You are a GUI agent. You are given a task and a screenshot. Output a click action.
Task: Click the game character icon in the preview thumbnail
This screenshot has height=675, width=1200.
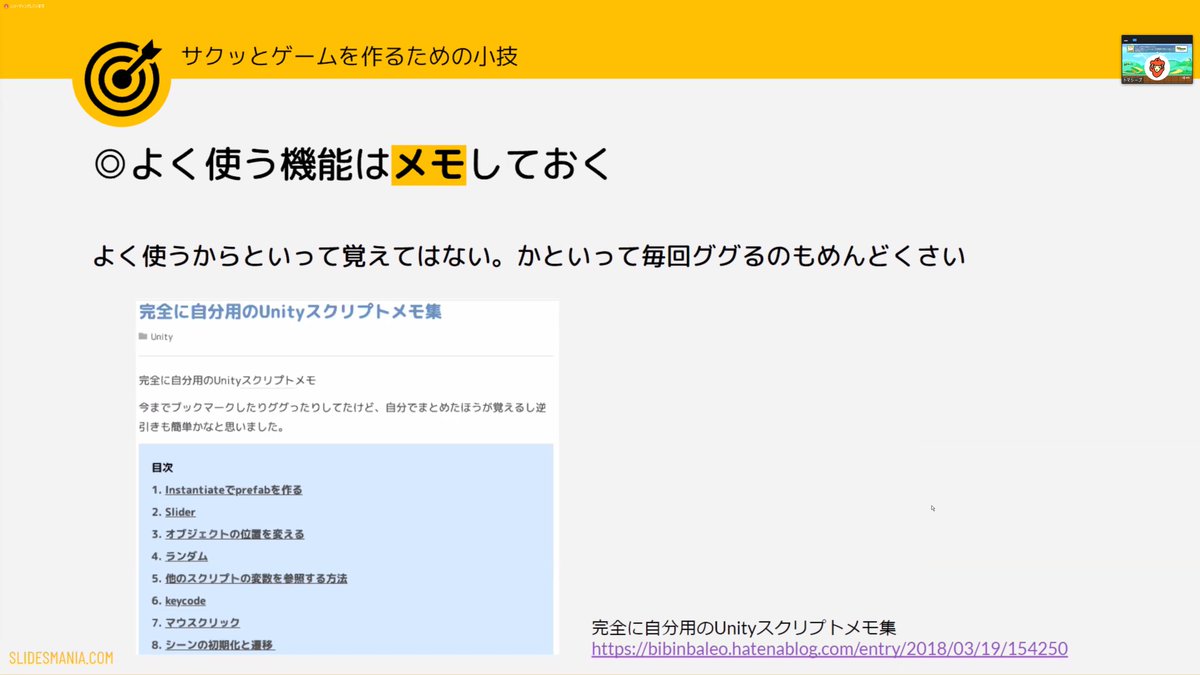click(1159, 68)
